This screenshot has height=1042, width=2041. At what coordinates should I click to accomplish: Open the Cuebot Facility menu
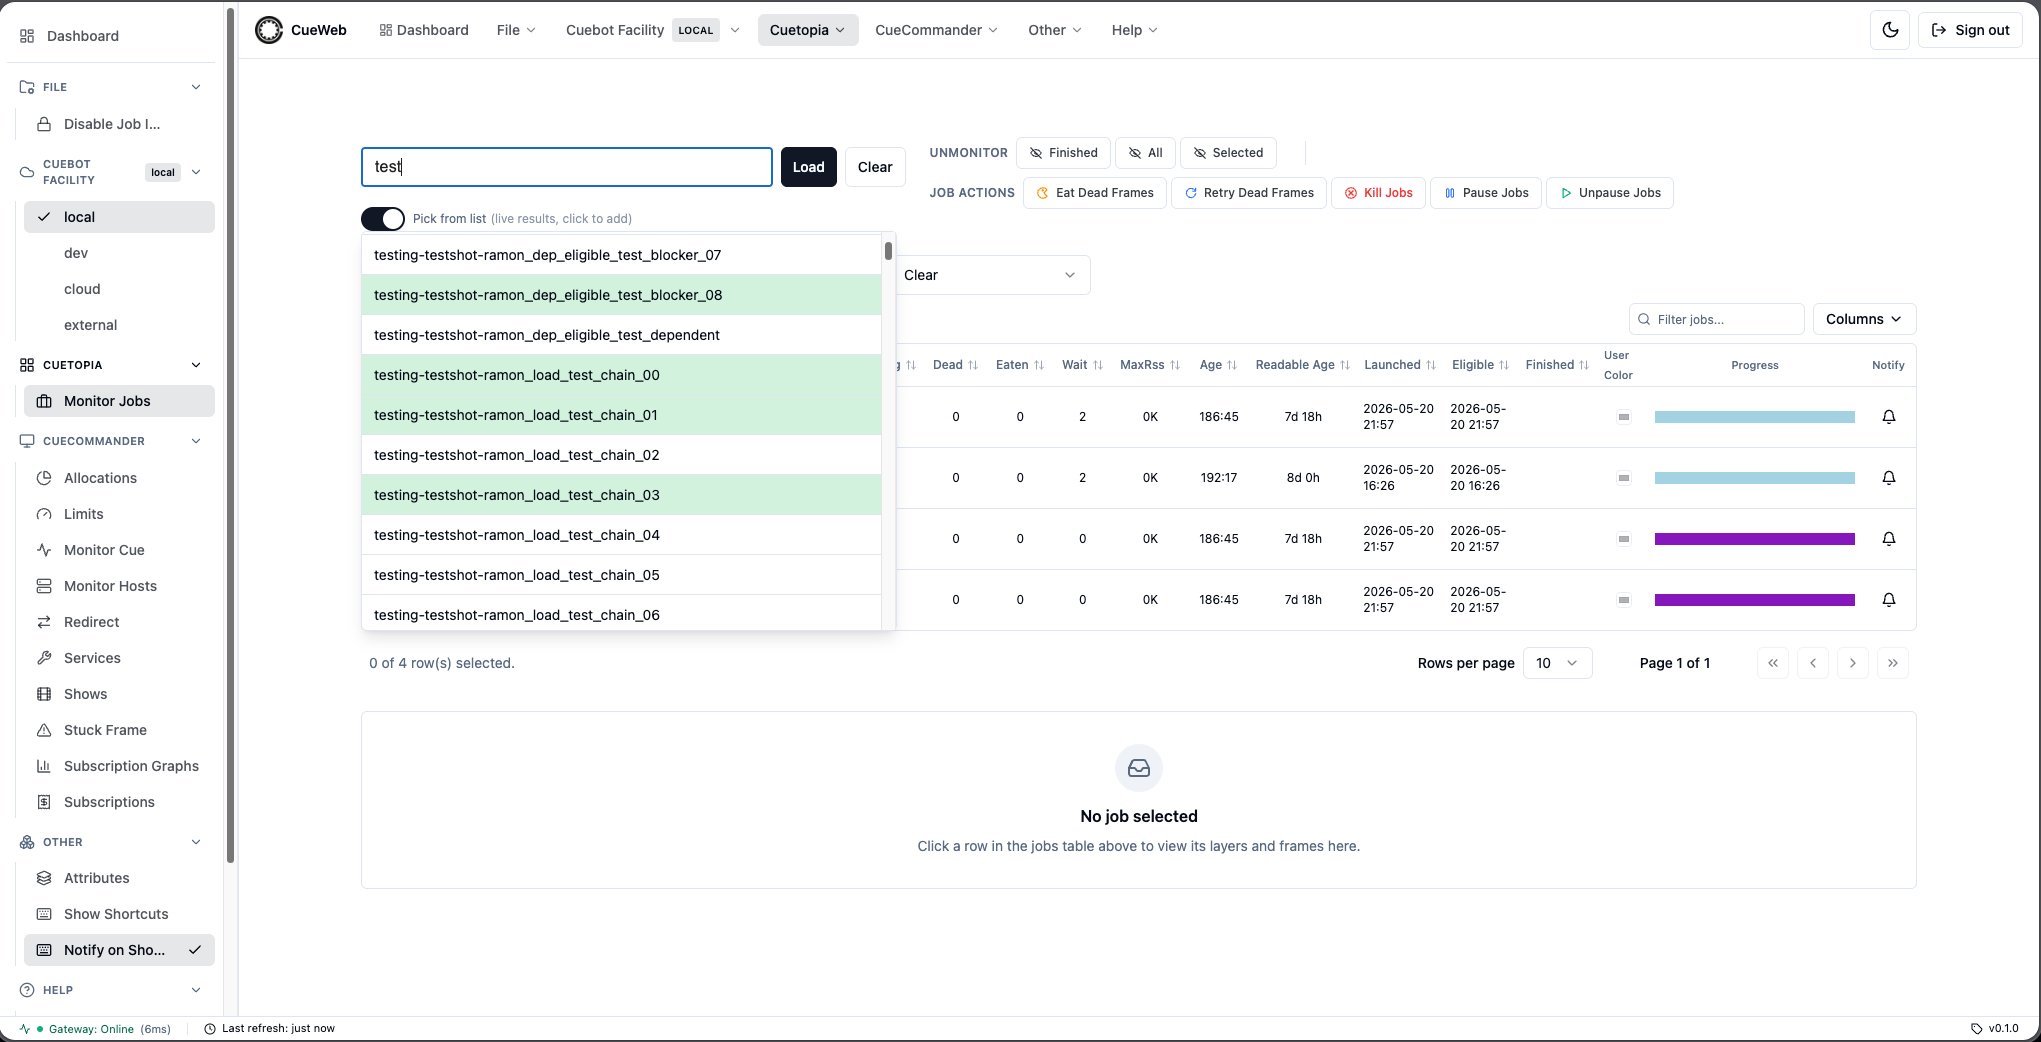click(653, 30)
